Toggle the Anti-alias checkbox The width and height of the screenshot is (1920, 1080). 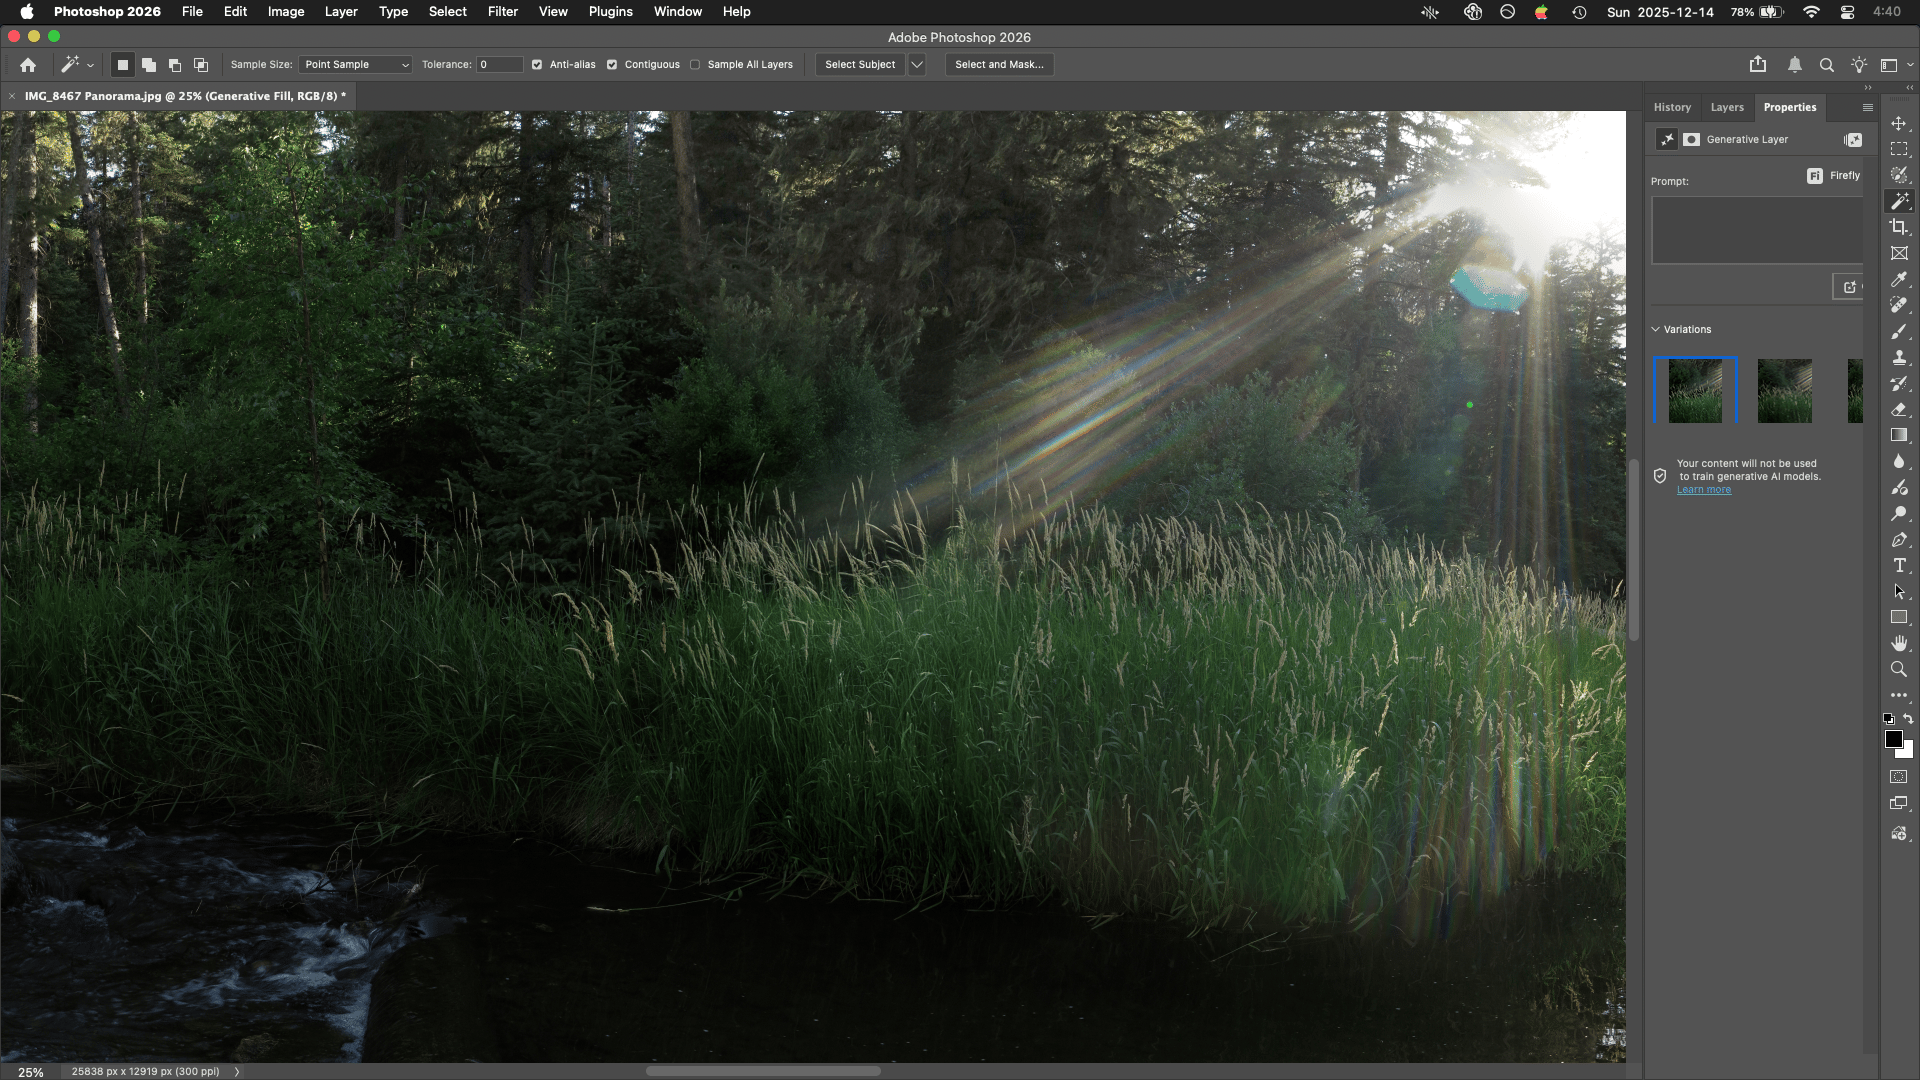(537, 65)
